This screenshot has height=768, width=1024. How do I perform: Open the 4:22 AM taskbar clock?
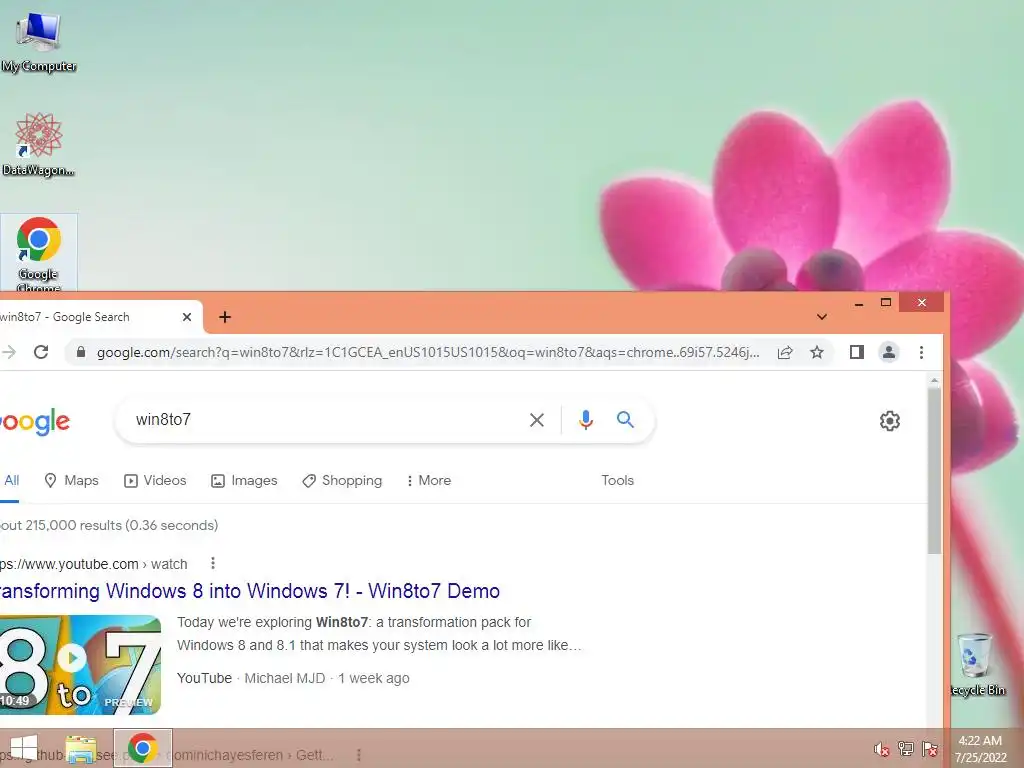tap(980, 749)
